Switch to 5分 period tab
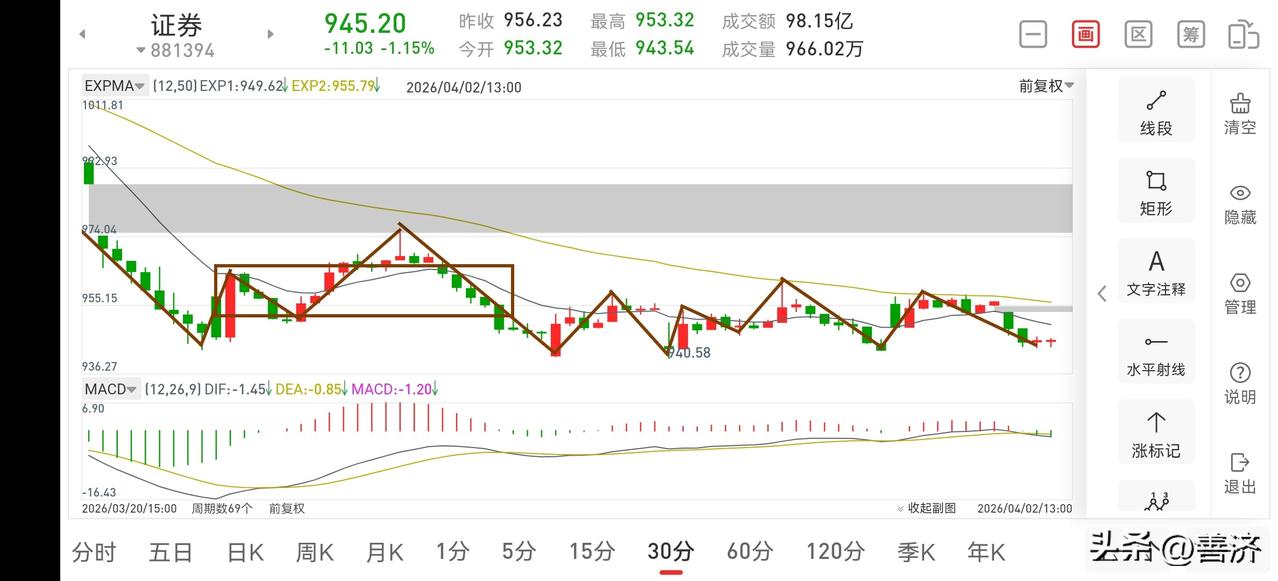The height and width of the screenshot is (581, 1278). pyautogui.click(x=520, y=551)
